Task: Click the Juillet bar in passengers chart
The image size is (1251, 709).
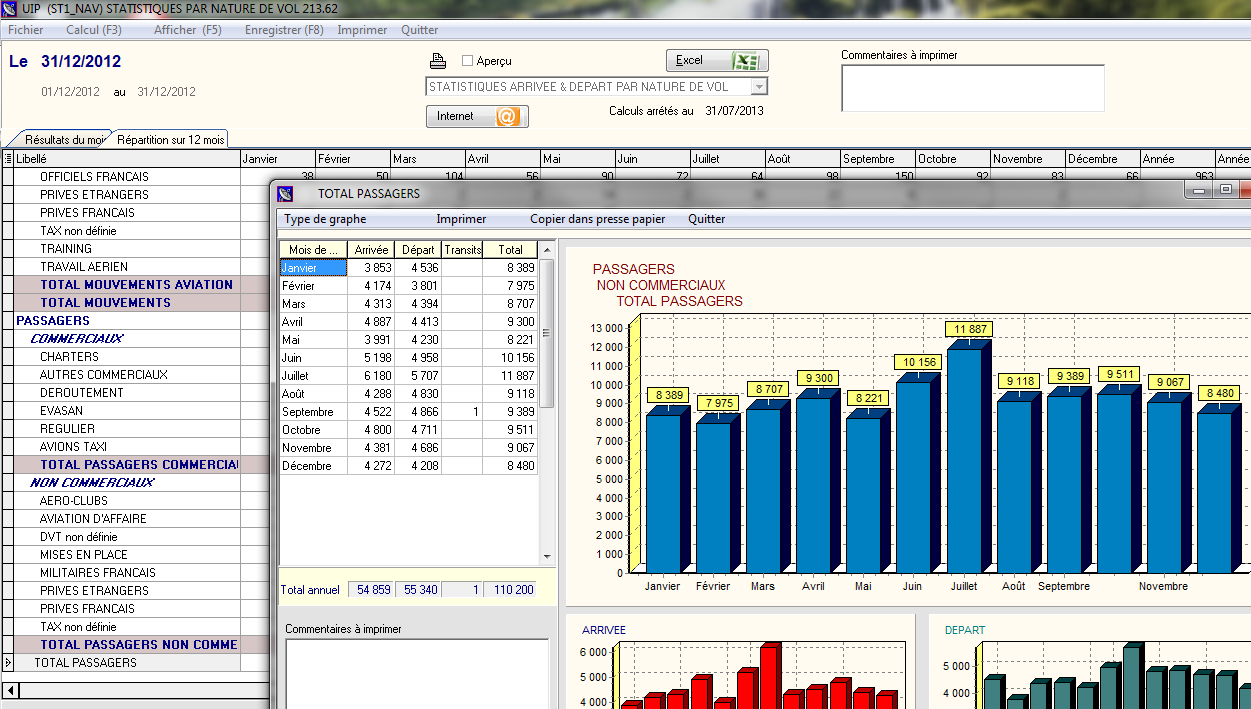Action: (x=964, y=460)
